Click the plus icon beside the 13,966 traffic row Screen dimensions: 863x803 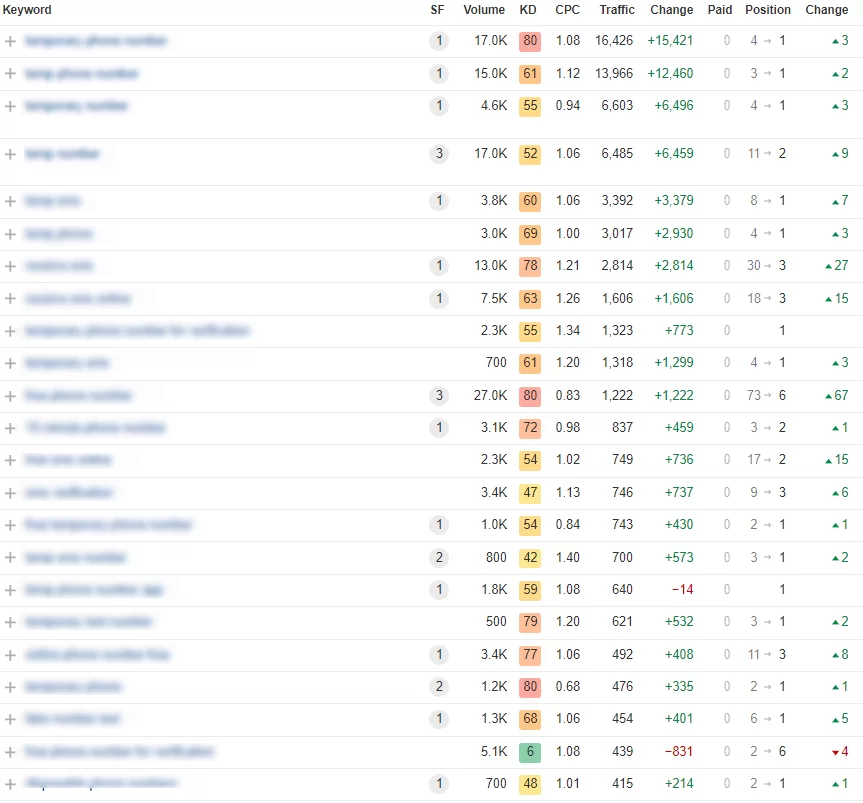click(10, 74)
